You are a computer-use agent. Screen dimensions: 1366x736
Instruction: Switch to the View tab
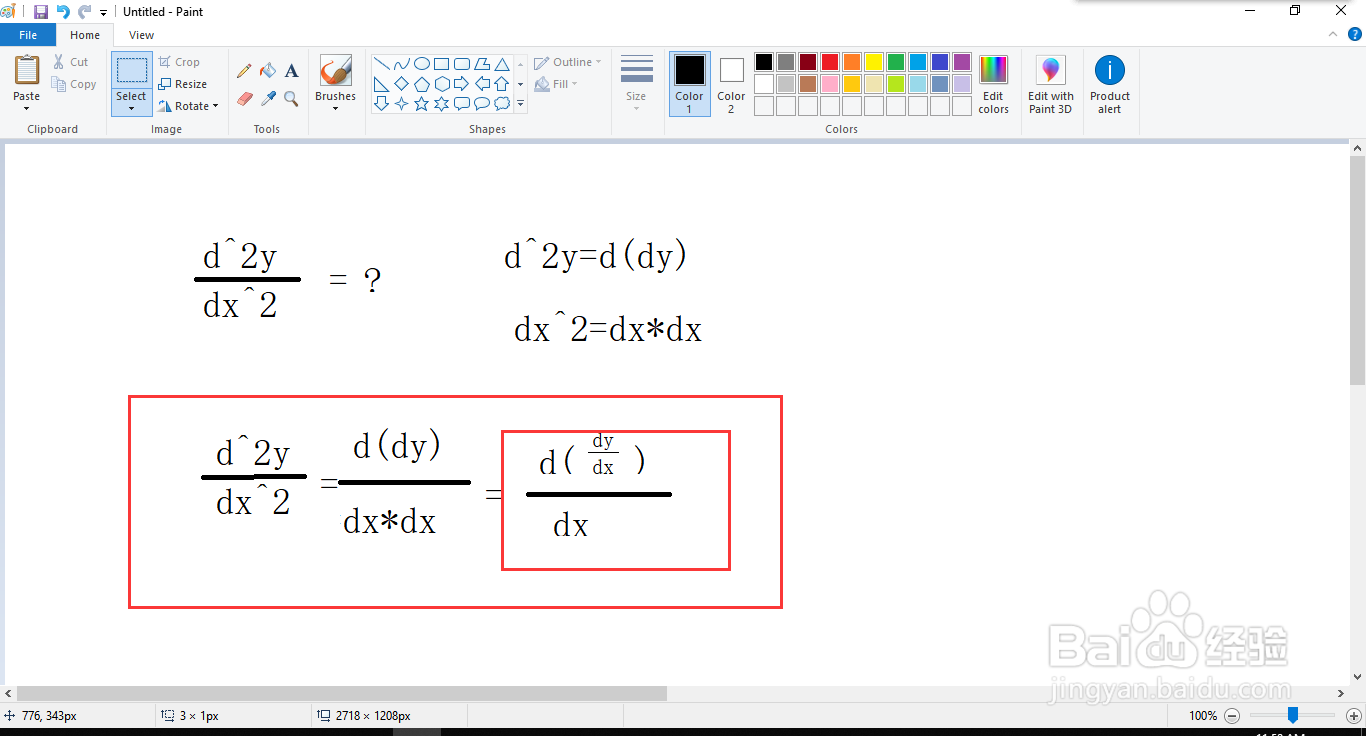141,34
